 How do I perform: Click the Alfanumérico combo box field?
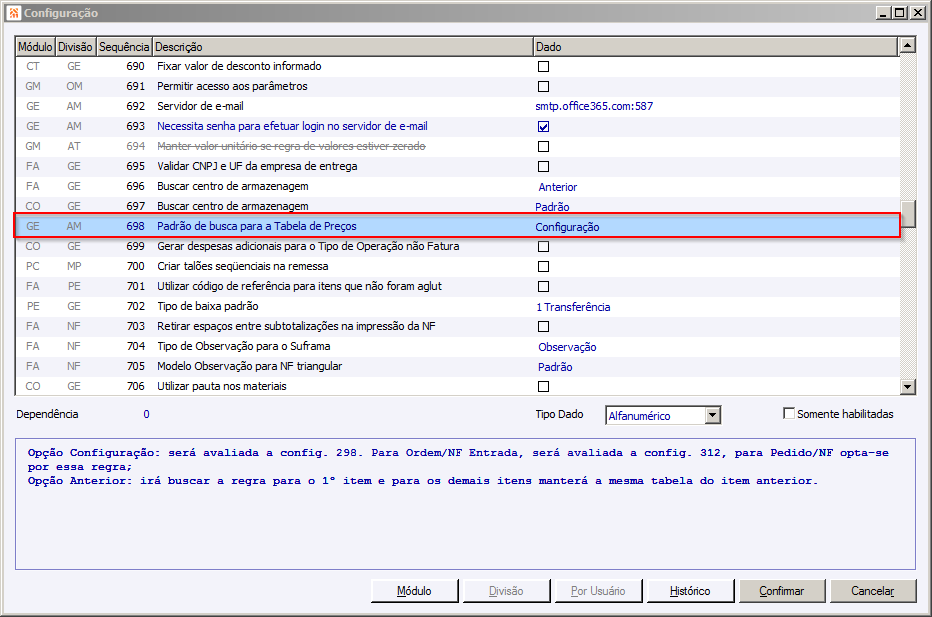pos(656,415)
